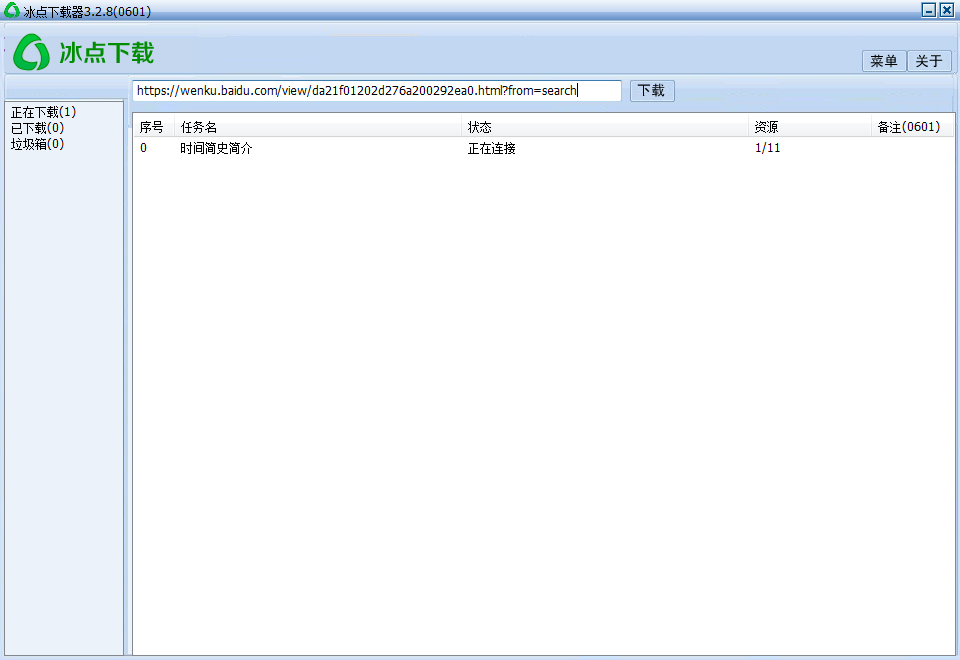Screen dimensions: 960x660
Task: Sort by the 状态 column header
Action: tap(605, 127)
